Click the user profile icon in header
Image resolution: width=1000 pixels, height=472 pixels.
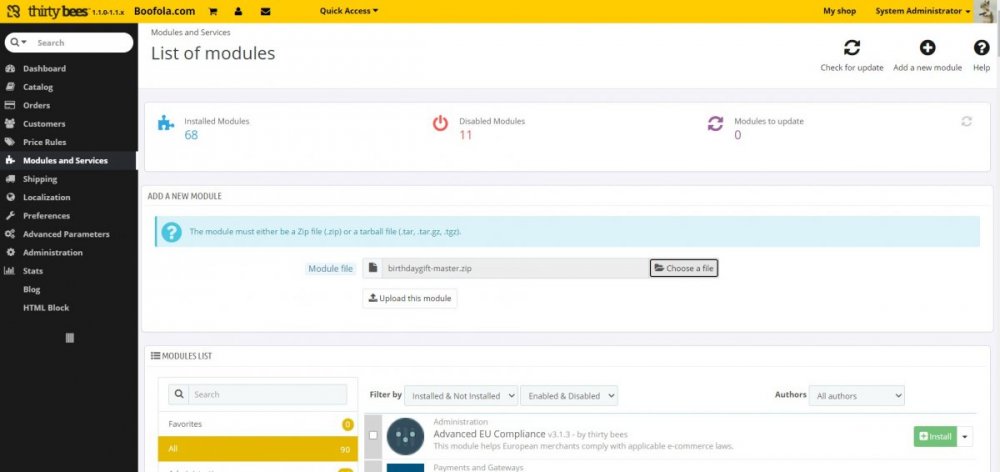click(x=238, y=11)
